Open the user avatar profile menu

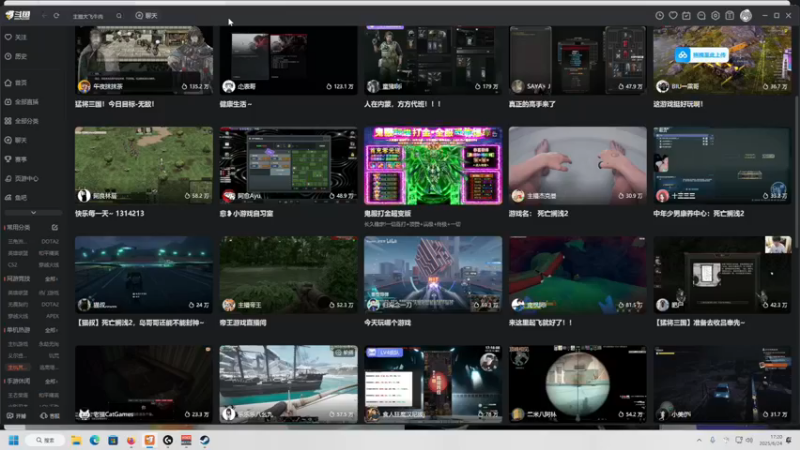click(x=746, y=16)
